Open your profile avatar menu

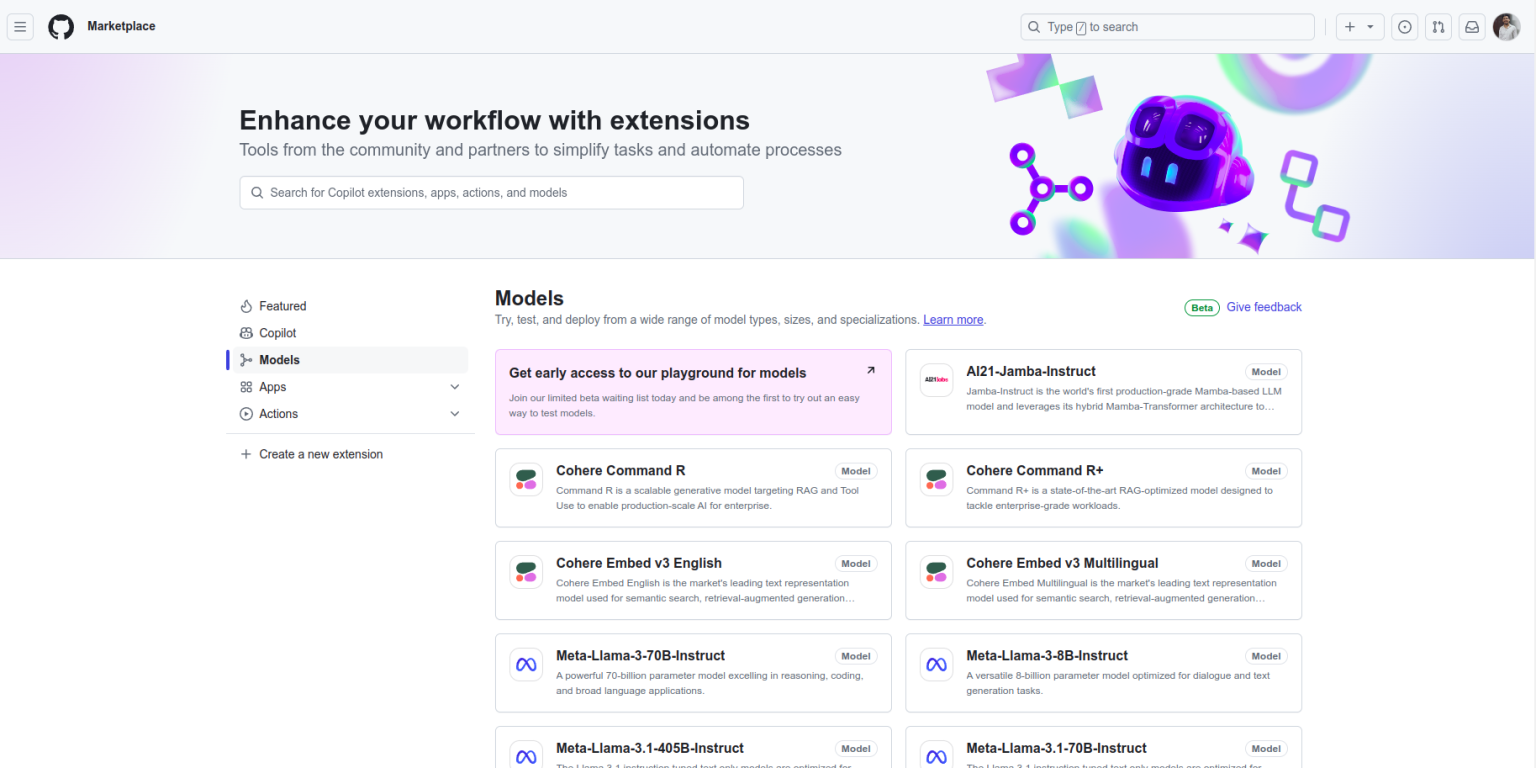tap(1507, 26)
